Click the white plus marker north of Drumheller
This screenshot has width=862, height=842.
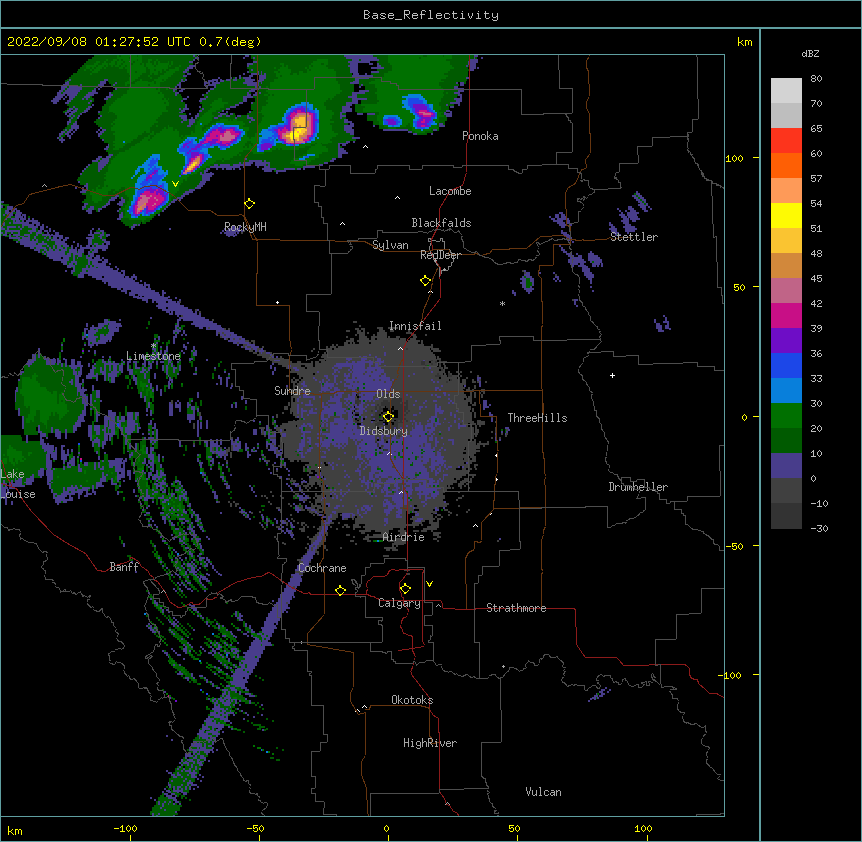click(x=612, y=375)
